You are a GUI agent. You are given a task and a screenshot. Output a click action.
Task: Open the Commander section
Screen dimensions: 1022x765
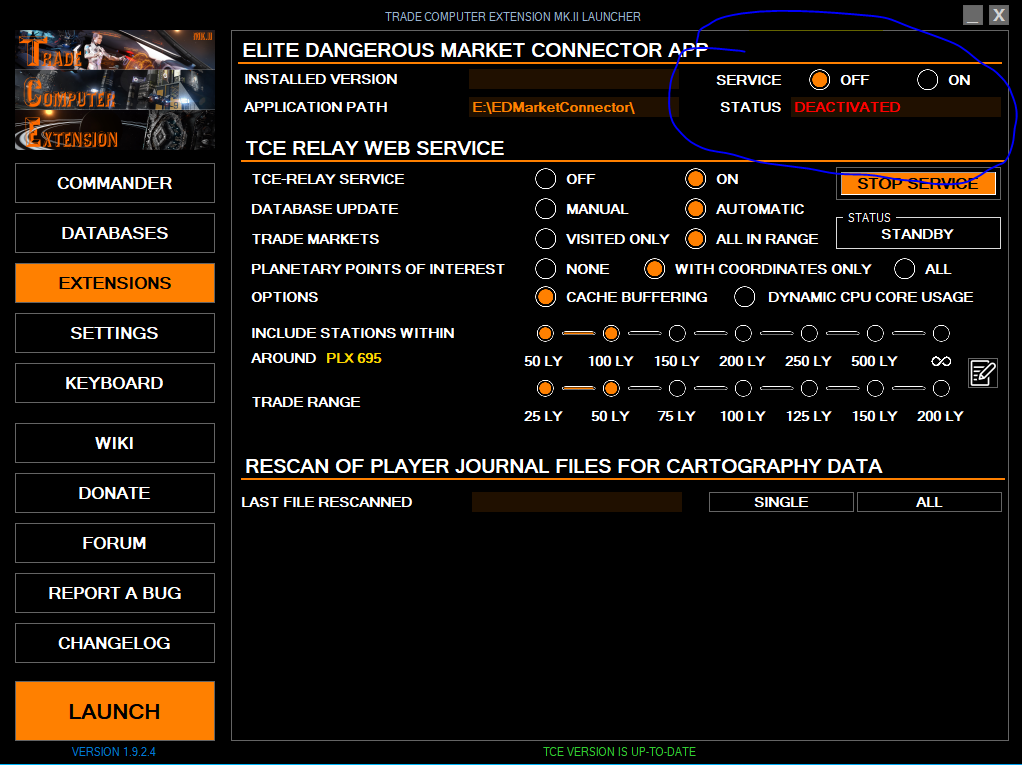pyautogui.click(x=115, y=183)
